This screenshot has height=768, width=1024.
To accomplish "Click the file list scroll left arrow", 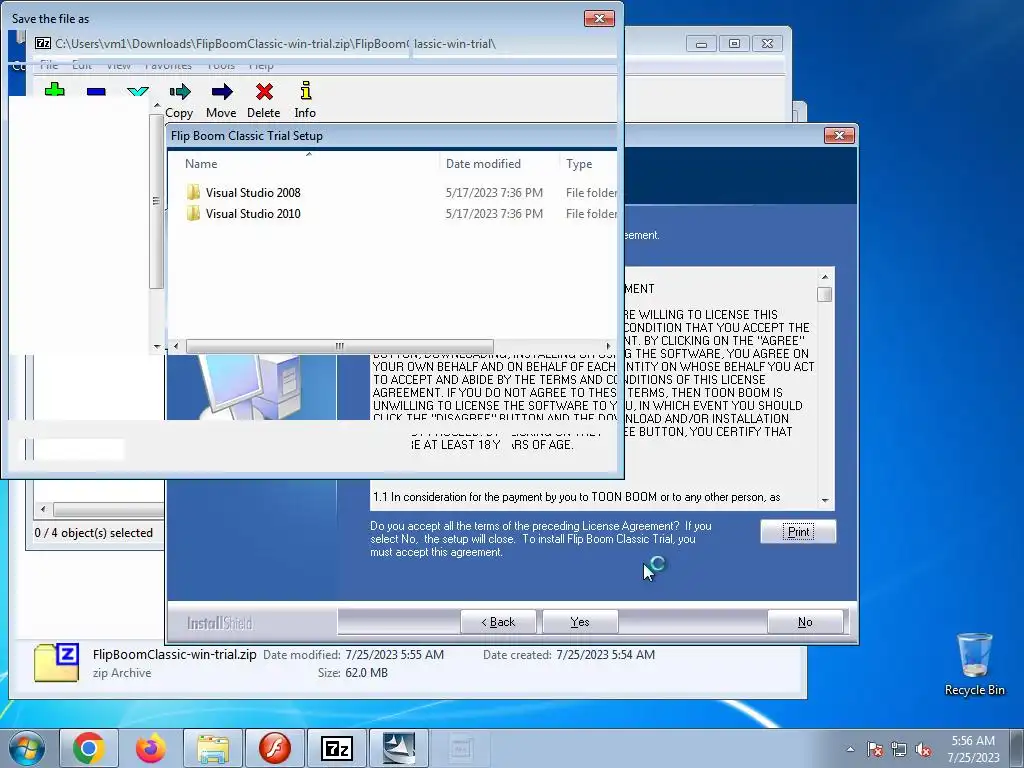I will [x=176, y=346].
